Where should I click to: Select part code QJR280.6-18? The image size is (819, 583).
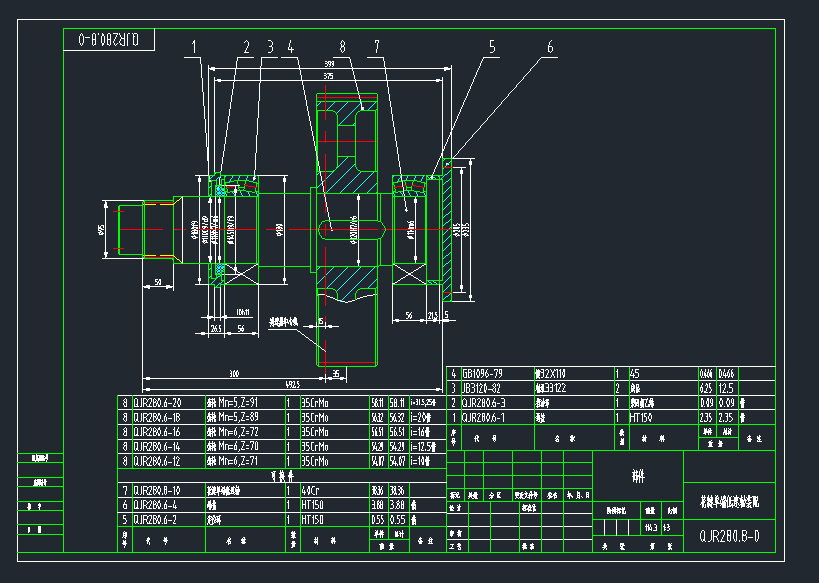coord(158,417)
